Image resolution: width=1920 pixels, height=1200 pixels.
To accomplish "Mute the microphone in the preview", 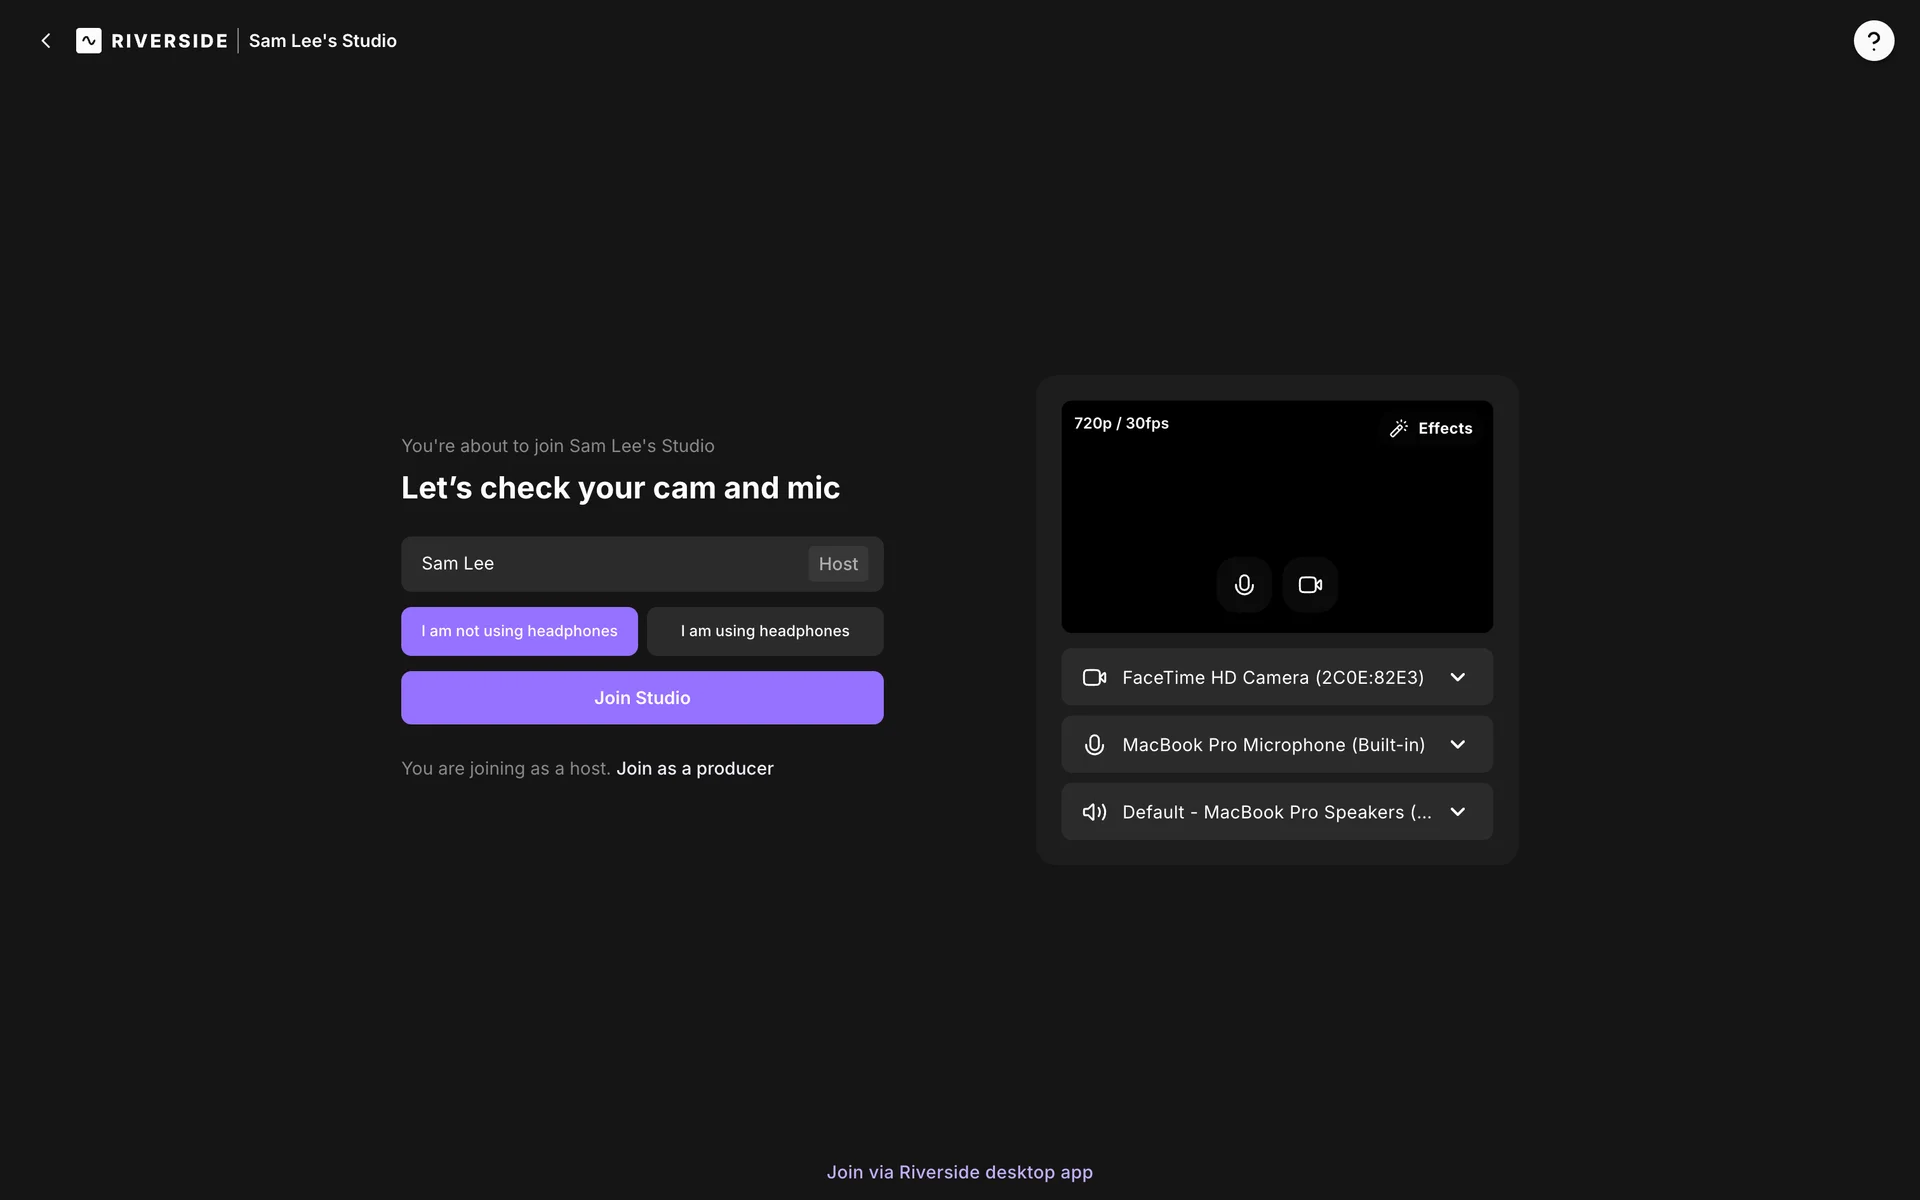I will click(x=1243, y=585).
